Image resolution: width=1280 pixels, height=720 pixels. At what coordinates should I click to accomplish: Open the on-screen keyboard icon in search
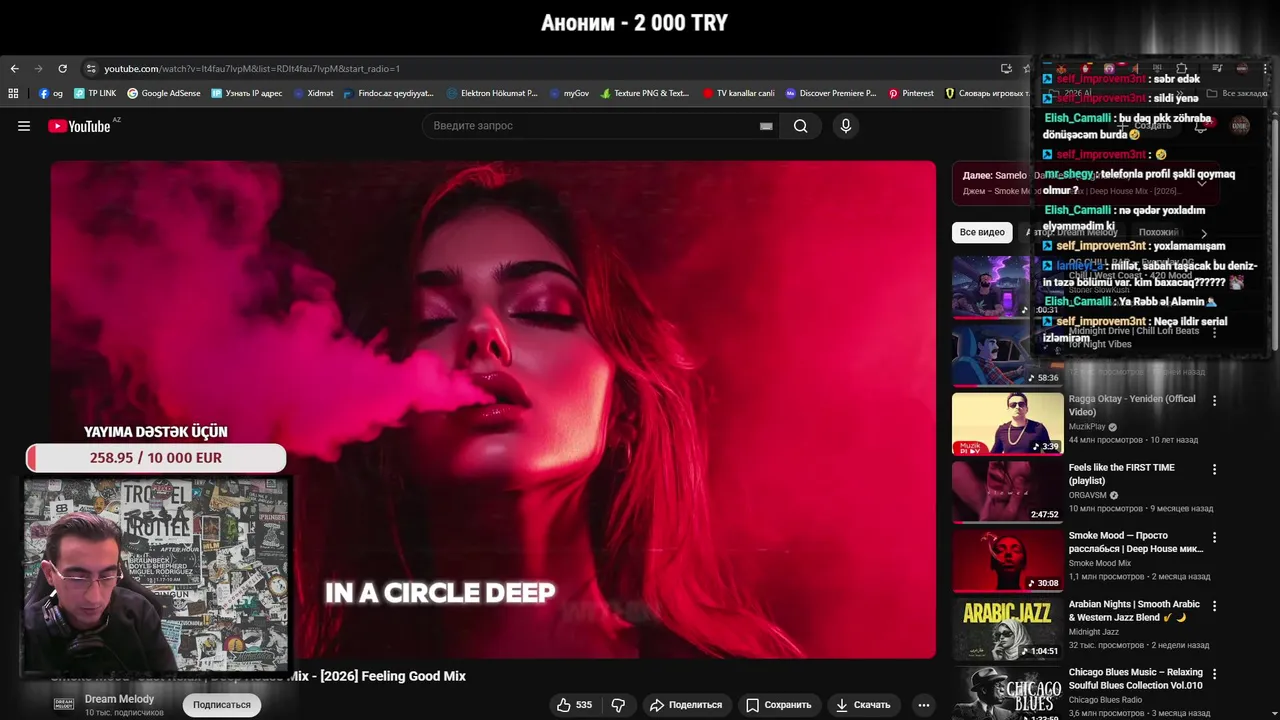click(x=766, y=126)
